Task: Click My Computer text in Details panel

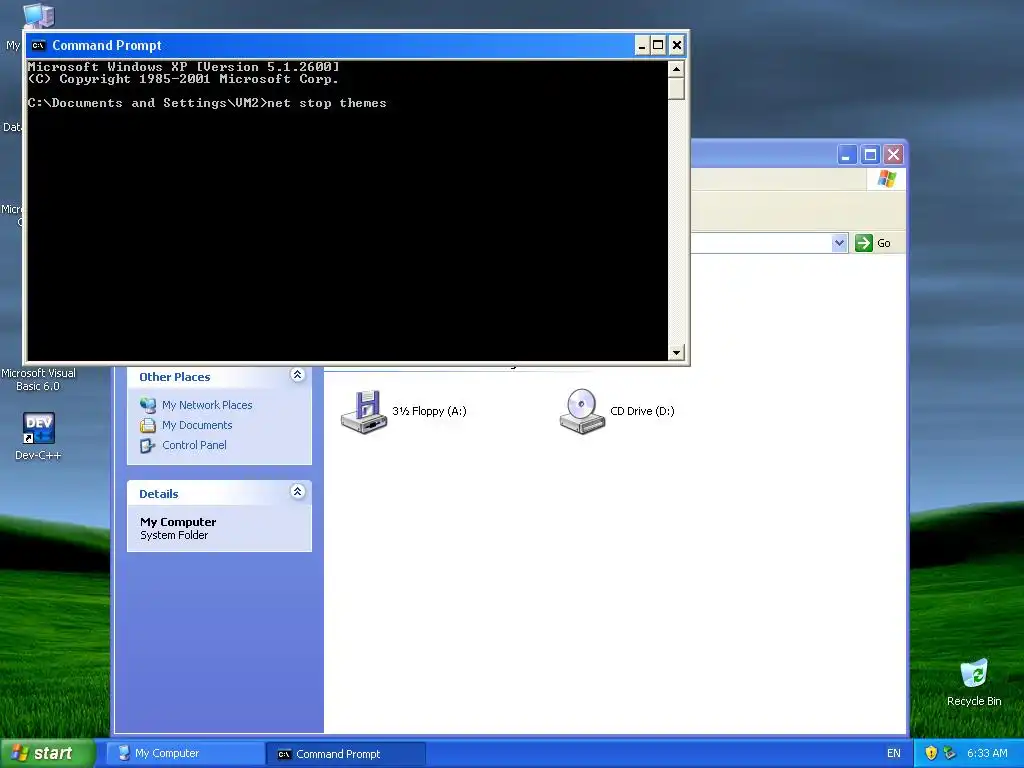Action: pyautogui.click(x=178, y=522)
